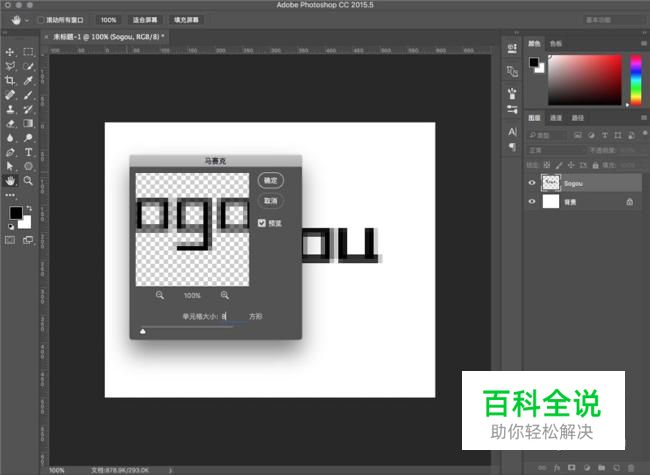Toggle lock image pixels brush icon
This screenshot has width=650, height=475.
tap(559, 165)
